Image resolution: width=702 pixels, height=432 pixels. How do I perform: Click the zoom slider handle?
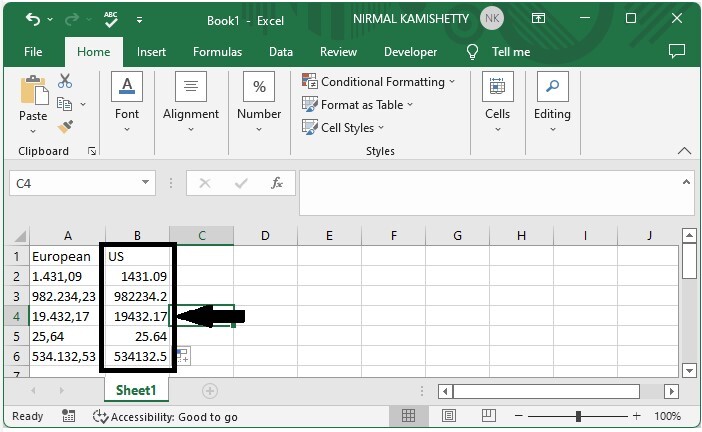pos(578,416)
